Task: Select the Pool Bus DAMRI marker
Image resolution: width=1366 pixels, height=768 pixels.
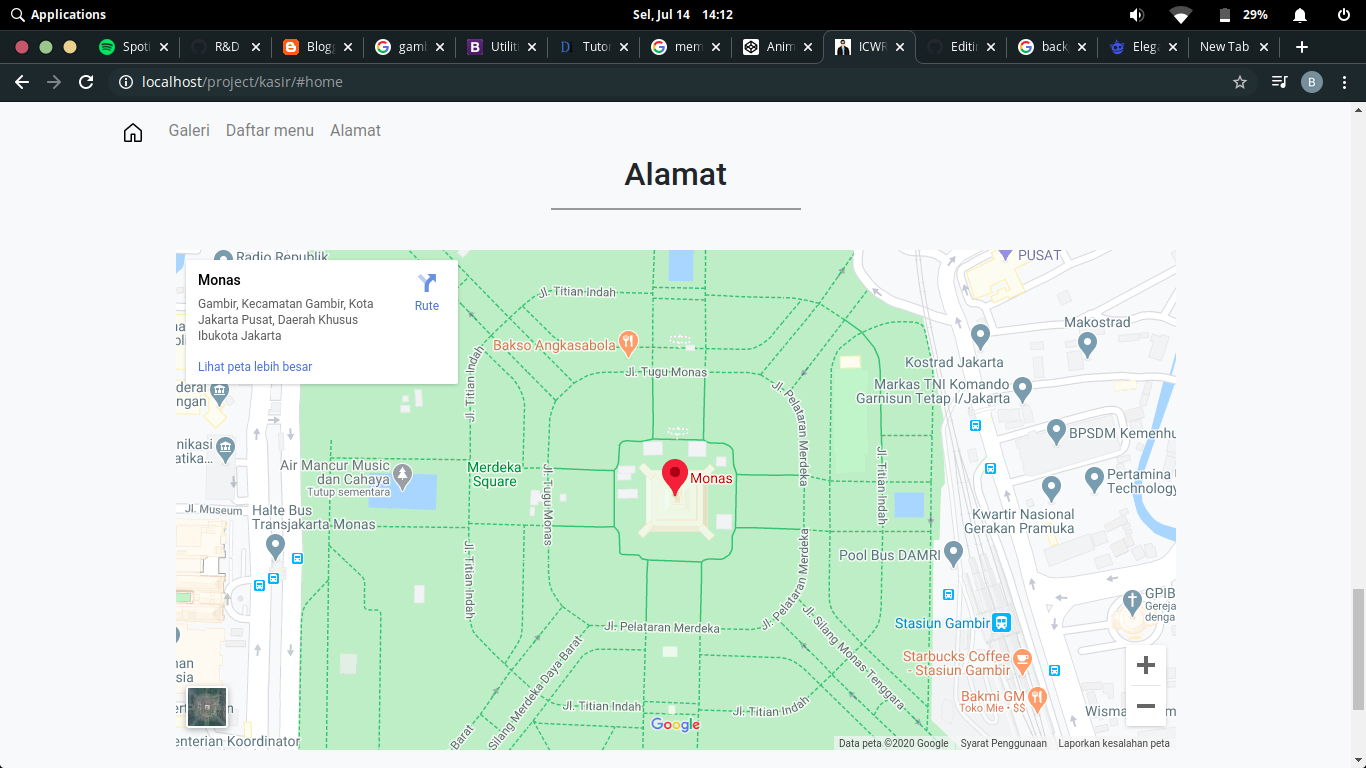Action: 953,553
